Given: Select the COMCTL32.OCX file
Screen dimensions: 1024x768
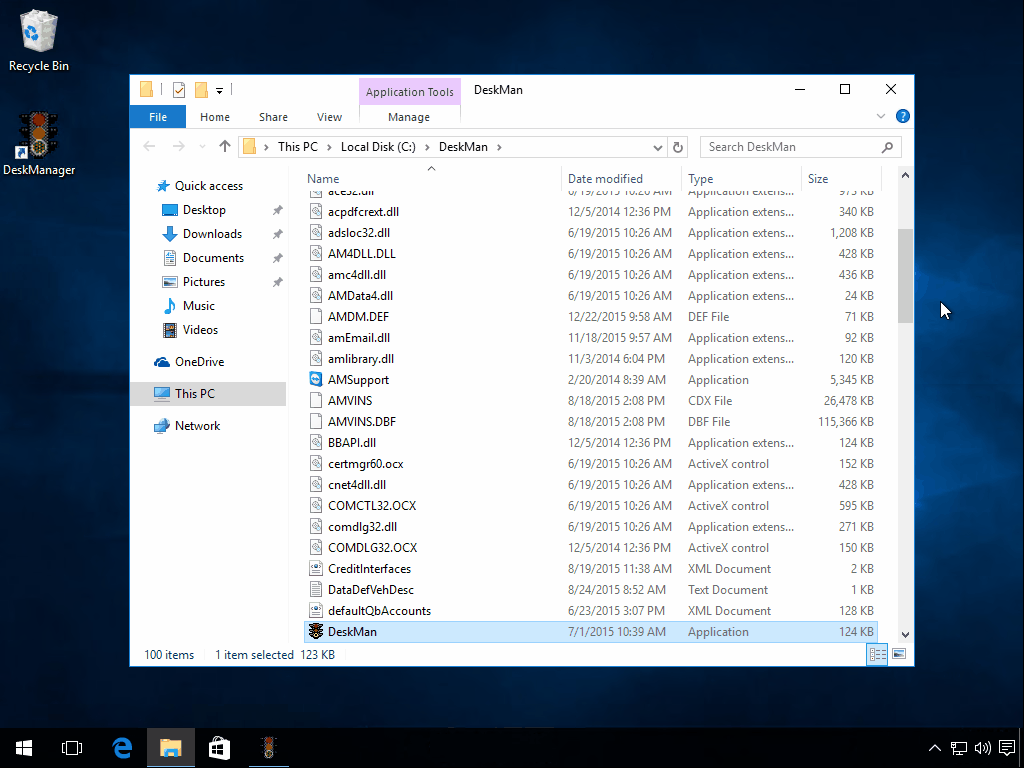Looking at the screenshot, I should click(x=372, y=505).
